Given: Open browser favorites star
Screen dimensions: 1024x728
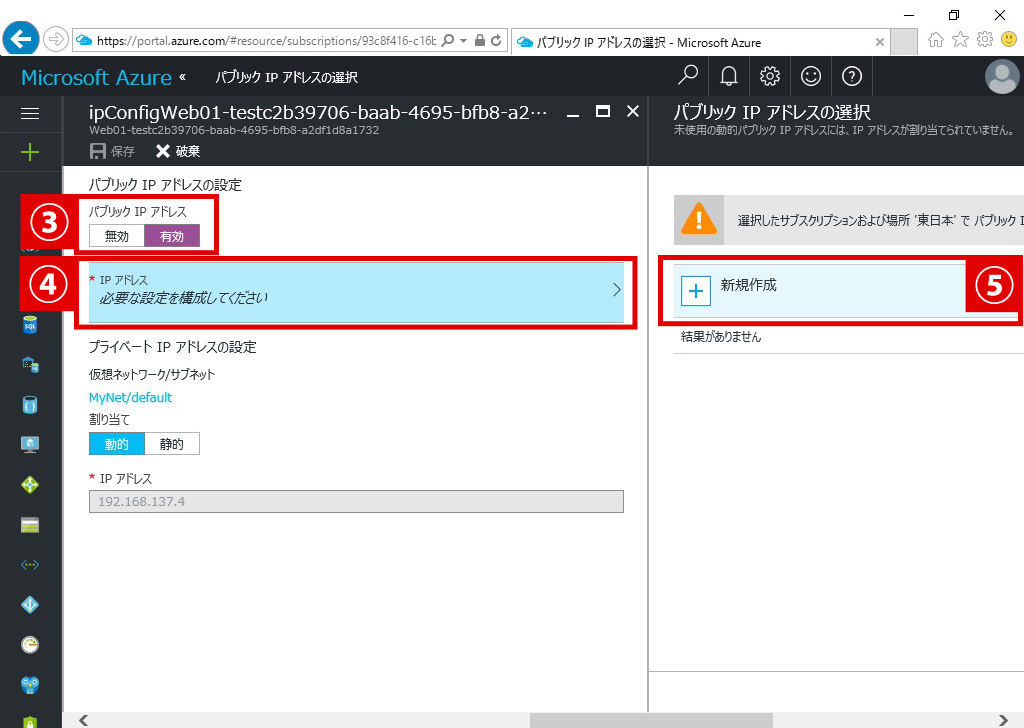Looking at the screenshot, I should coord(960,40).
